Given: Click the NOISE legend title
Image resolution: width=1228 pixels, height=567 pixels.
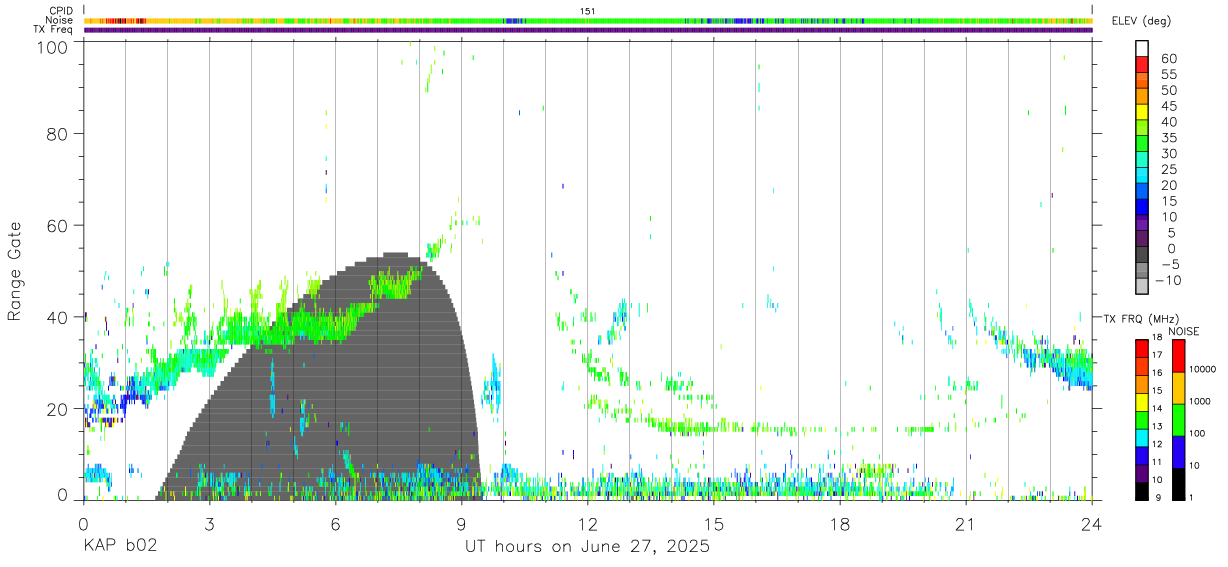Looking at the screenshot, I should pos(1183,332).
